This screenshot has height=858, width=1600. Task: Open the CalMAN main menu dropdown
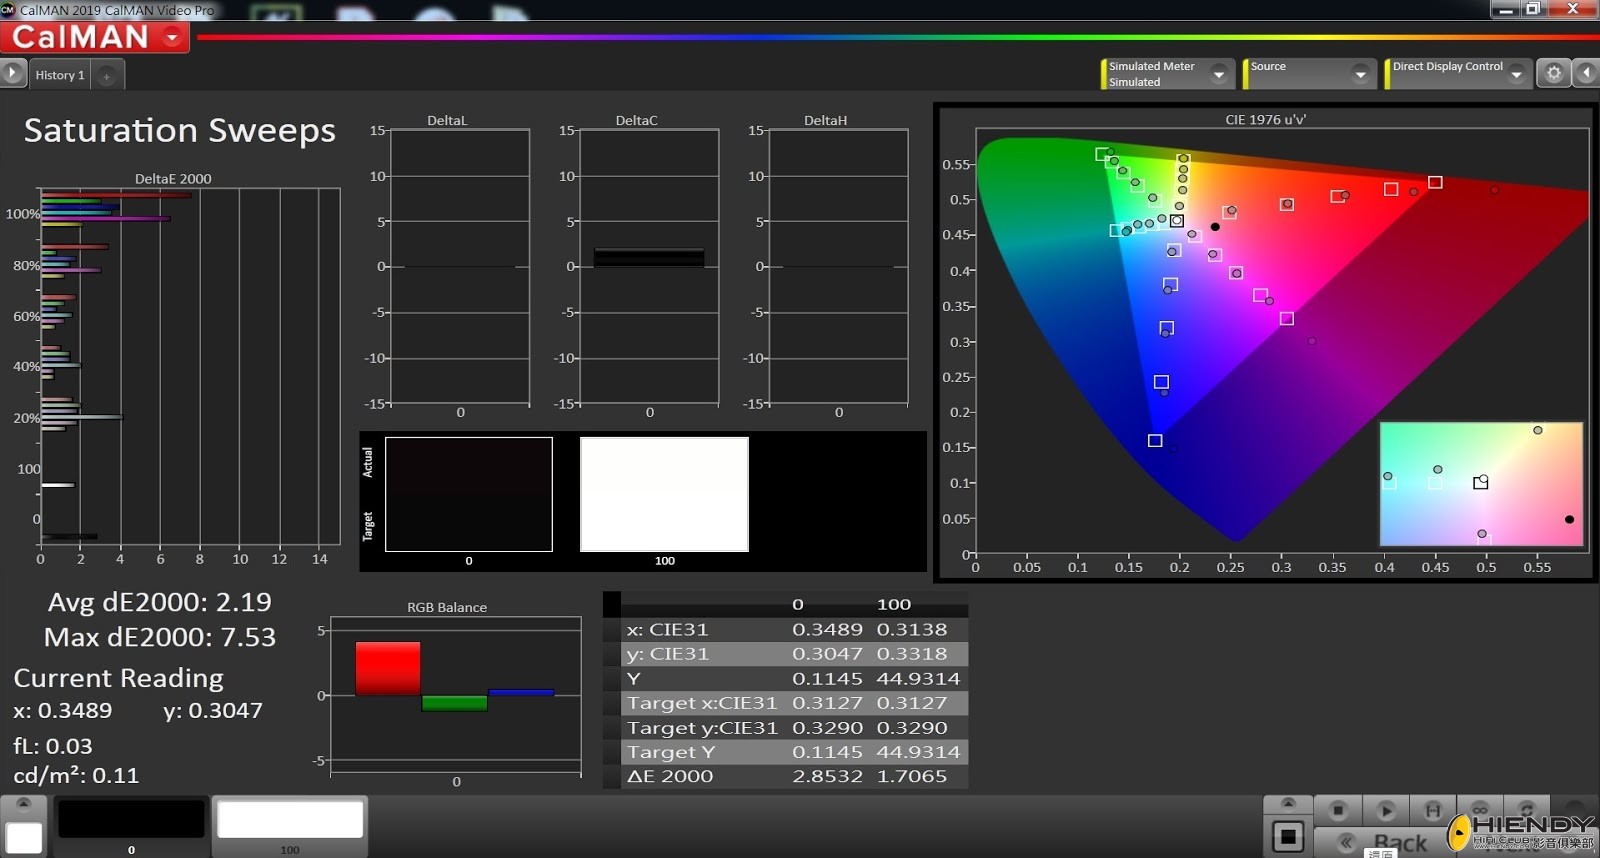pyautogui.click(x=173, y=38)
